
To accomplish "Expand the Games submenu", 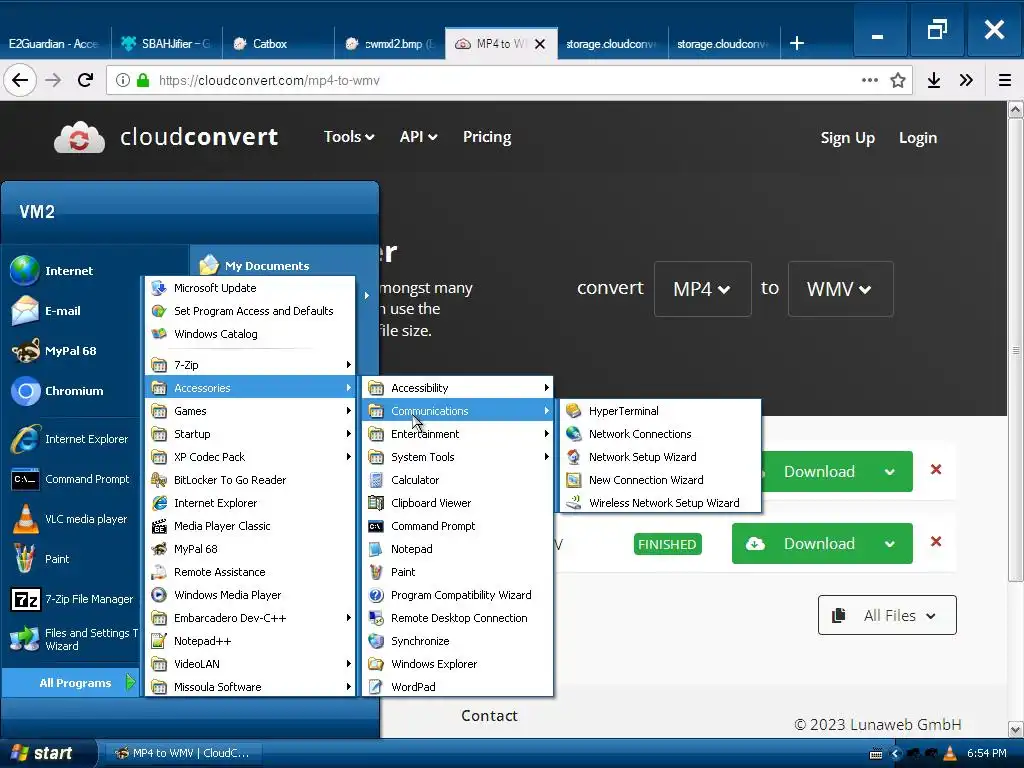I will pos(250,411).
